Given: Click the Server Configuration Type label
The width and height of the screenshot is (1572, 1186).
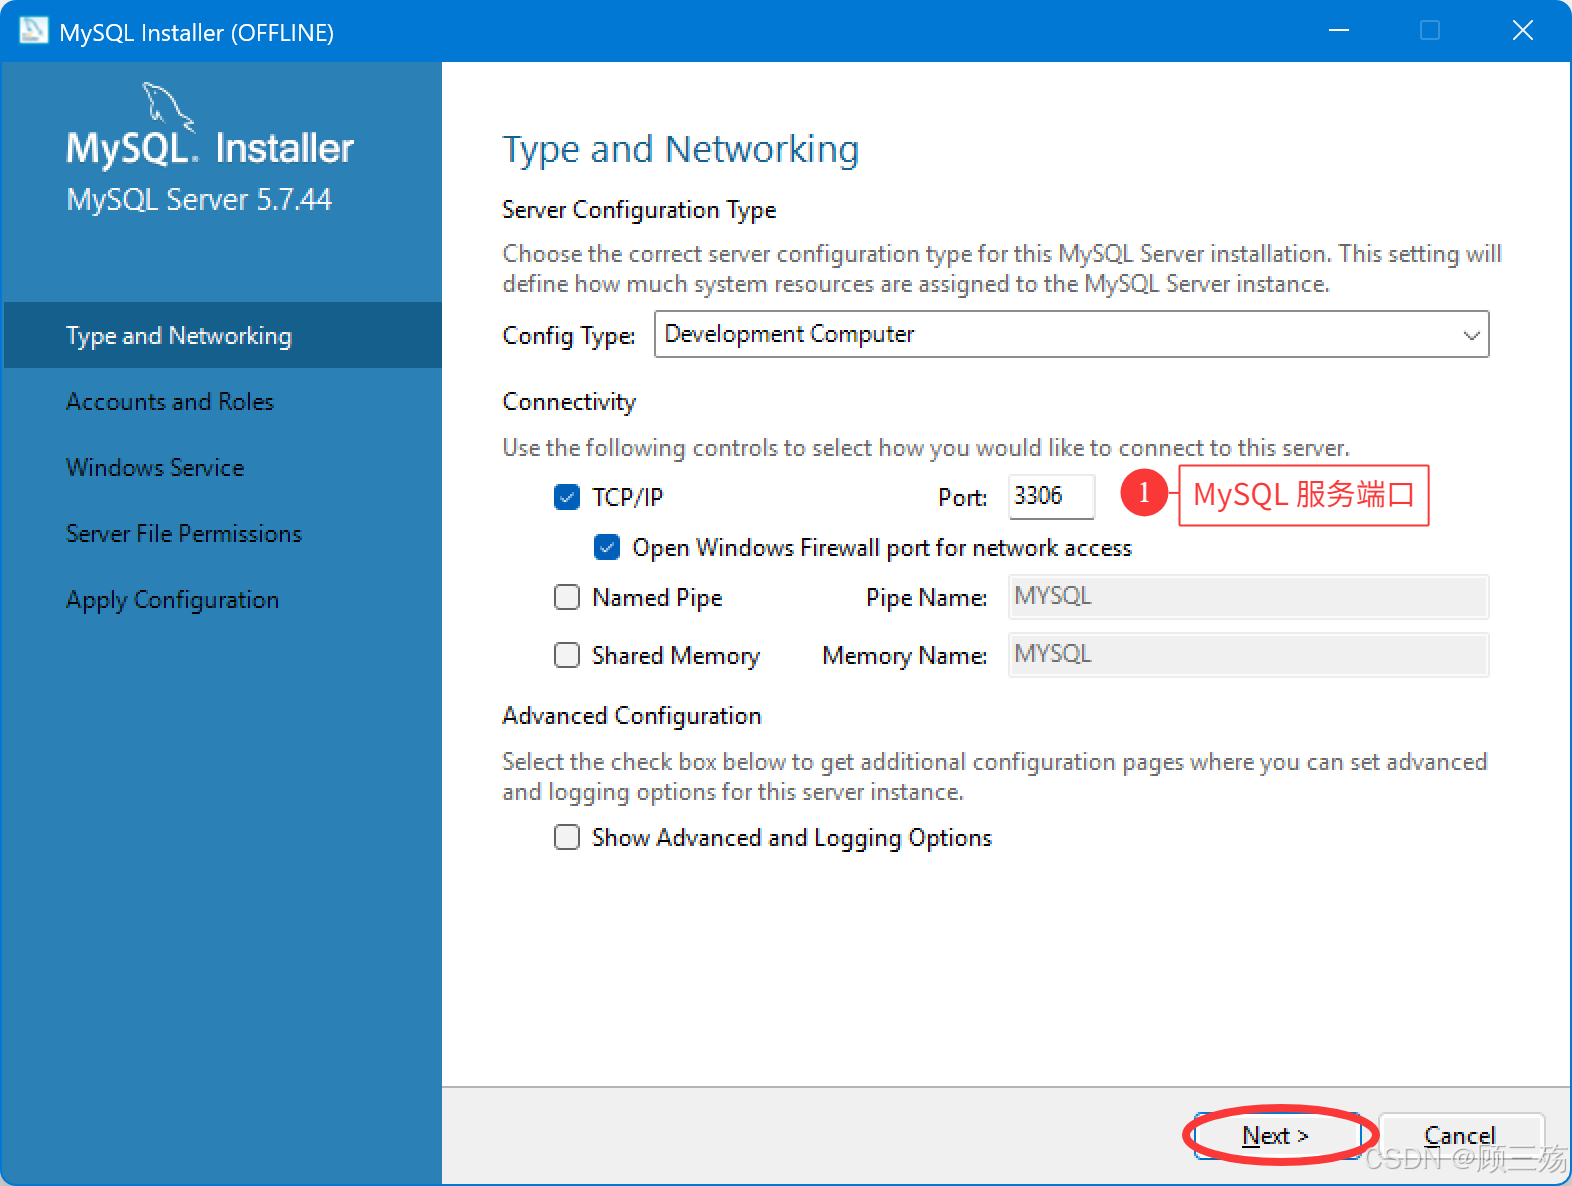Looking at the screenshot, I should [639, 210].
